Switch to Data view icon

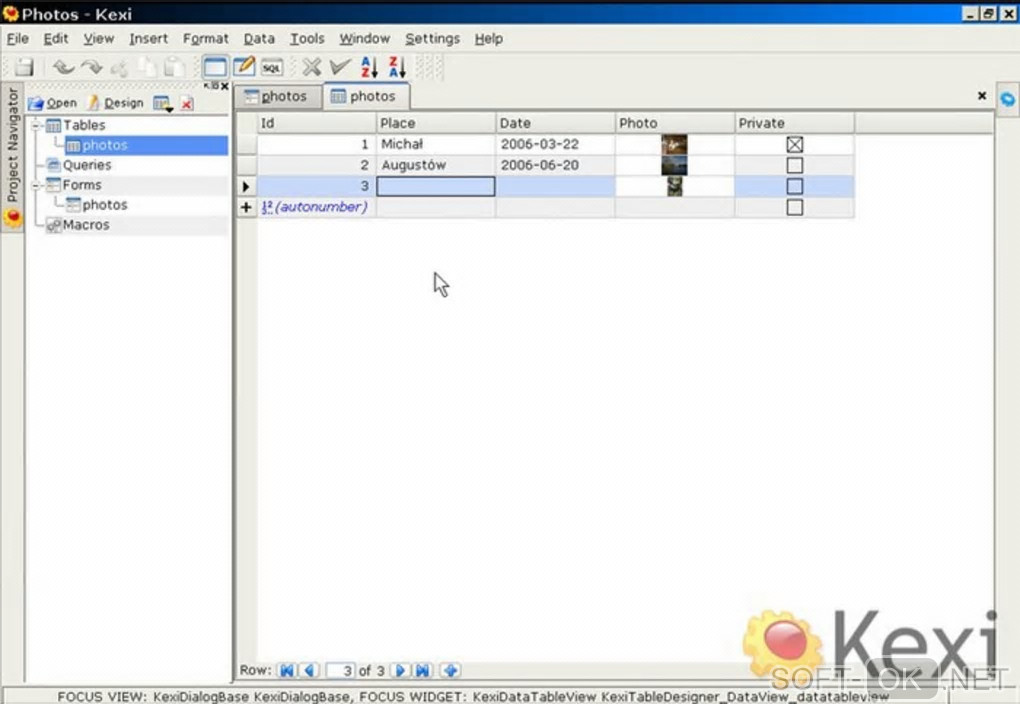click(x=215, y=67)
